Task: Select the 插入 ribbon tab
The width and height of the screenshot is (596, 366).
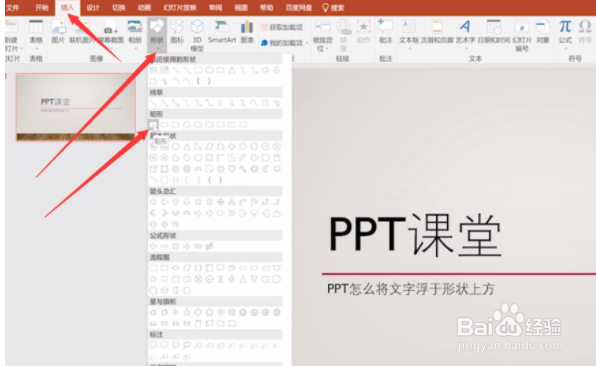Action: click(x=67, y=7)
